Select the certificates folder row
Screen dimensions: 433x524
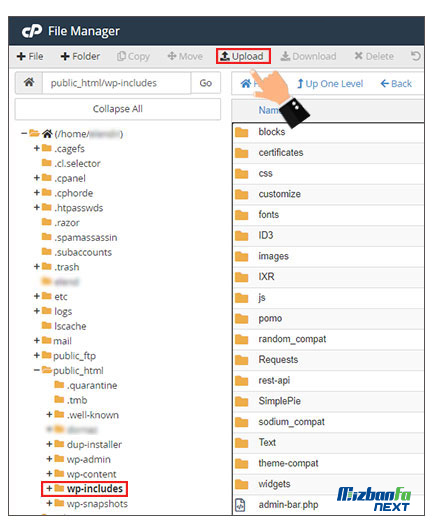328,153
